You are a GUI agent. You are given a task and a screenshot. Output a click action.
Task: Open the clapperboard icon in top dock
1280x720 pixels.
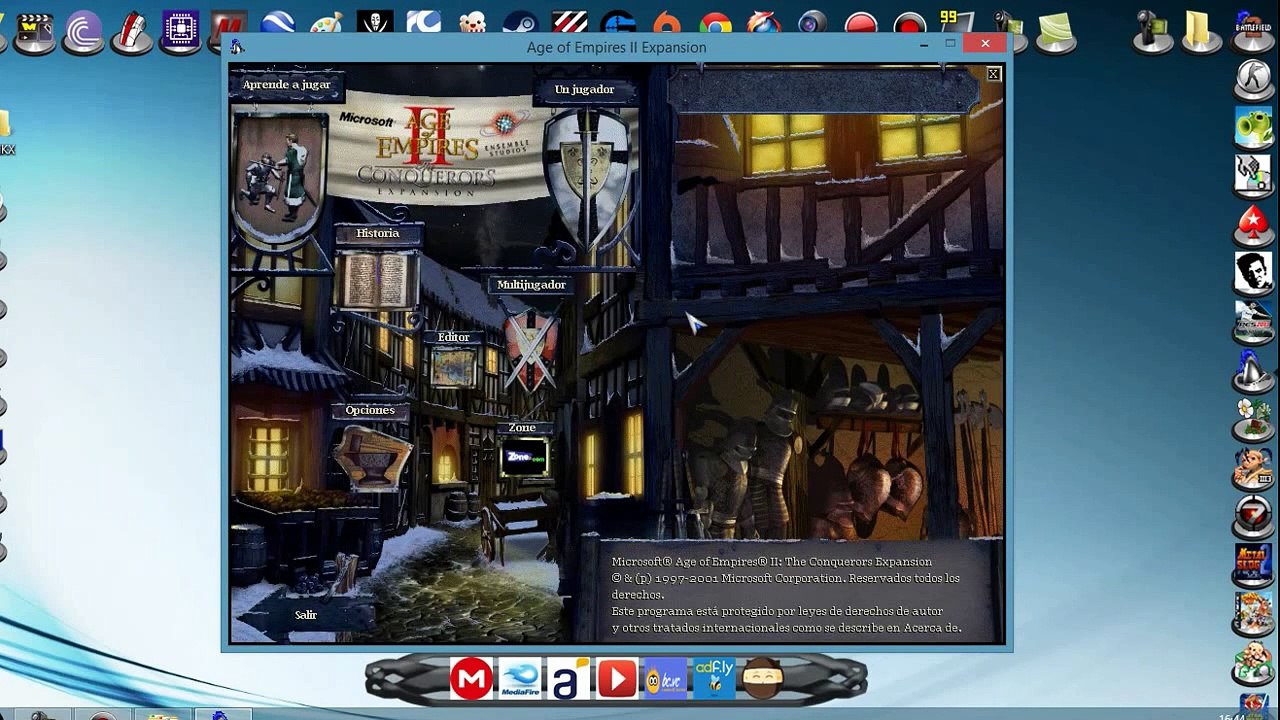[x=35, y=30]
